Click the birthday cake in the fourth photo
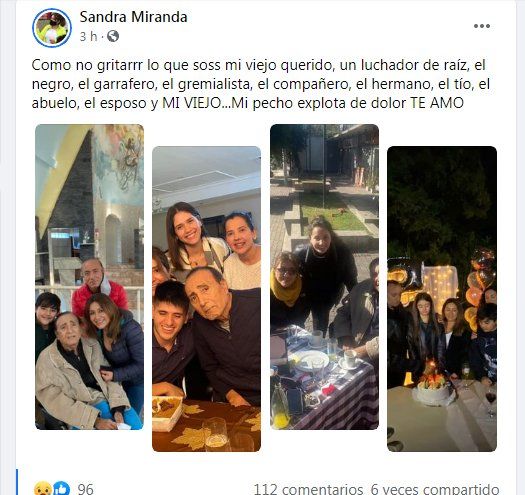Screen dimensions: 525x495 tap(433, 386)
